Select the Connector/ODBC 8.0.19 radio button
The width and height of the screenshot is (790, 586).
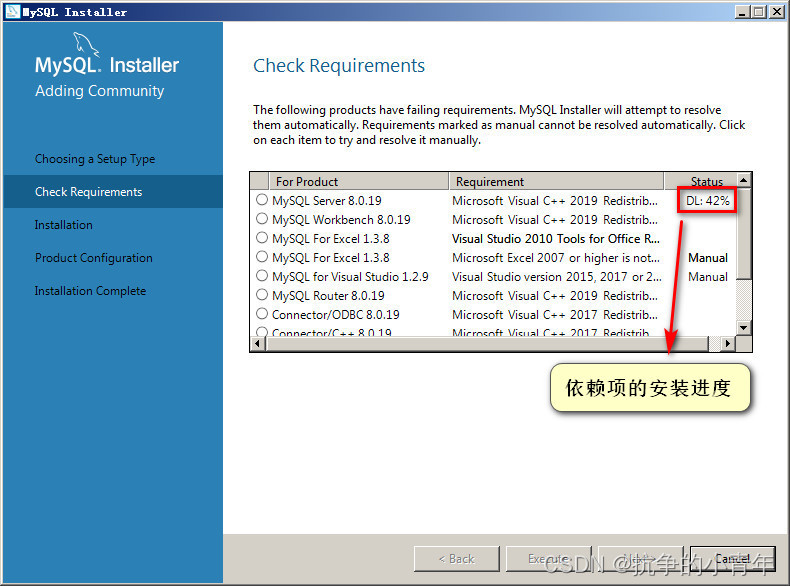(x=261, y=313)
